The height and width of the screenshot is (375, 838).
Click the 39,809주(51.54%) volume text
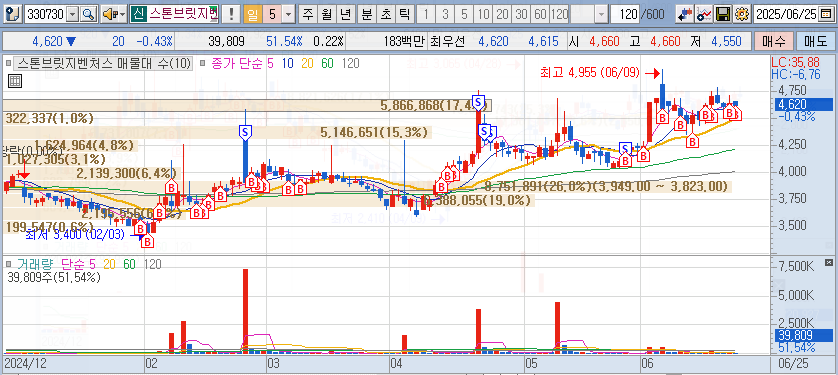click(54, 277)
